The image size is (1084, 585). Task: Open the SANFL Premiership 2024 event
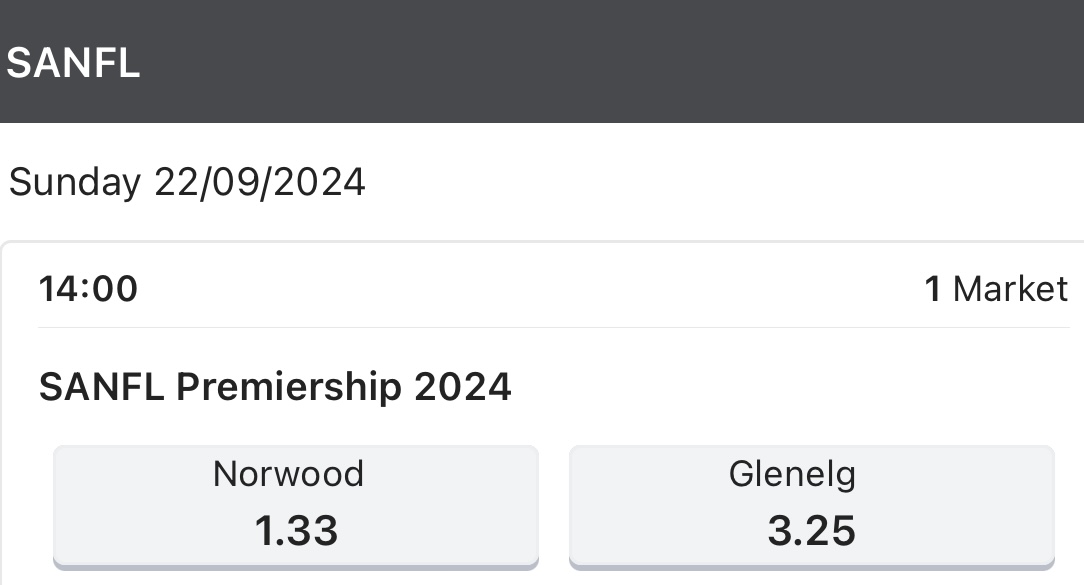tap(275, 386)
